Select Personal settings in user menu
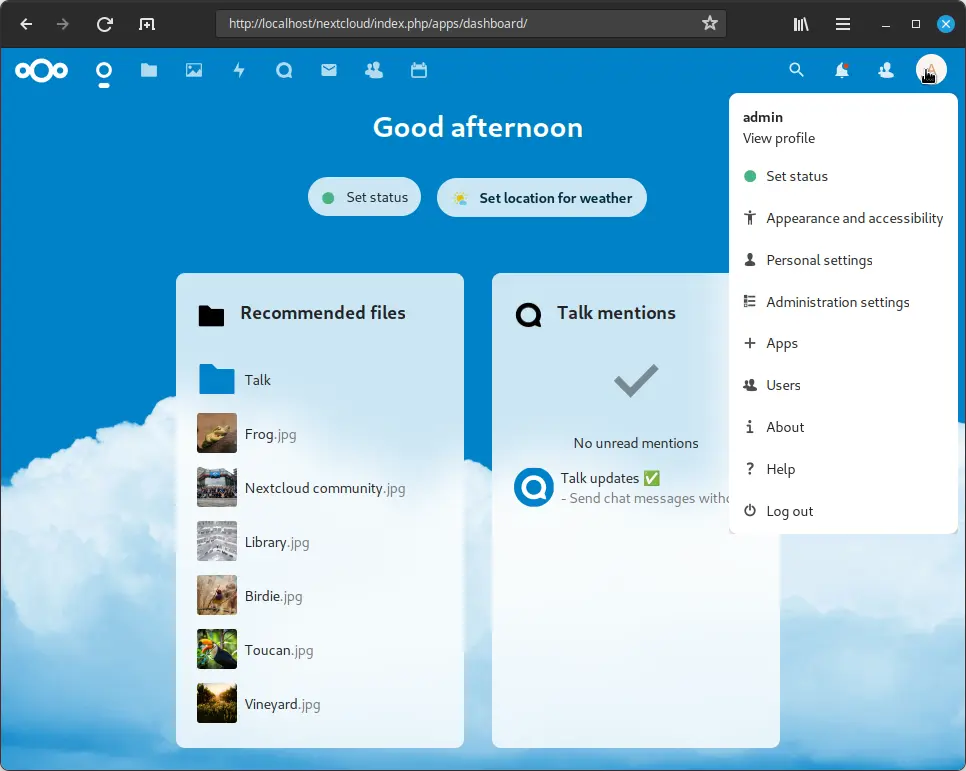This screenshot has height=771, width=966. [x=819, y=260]
